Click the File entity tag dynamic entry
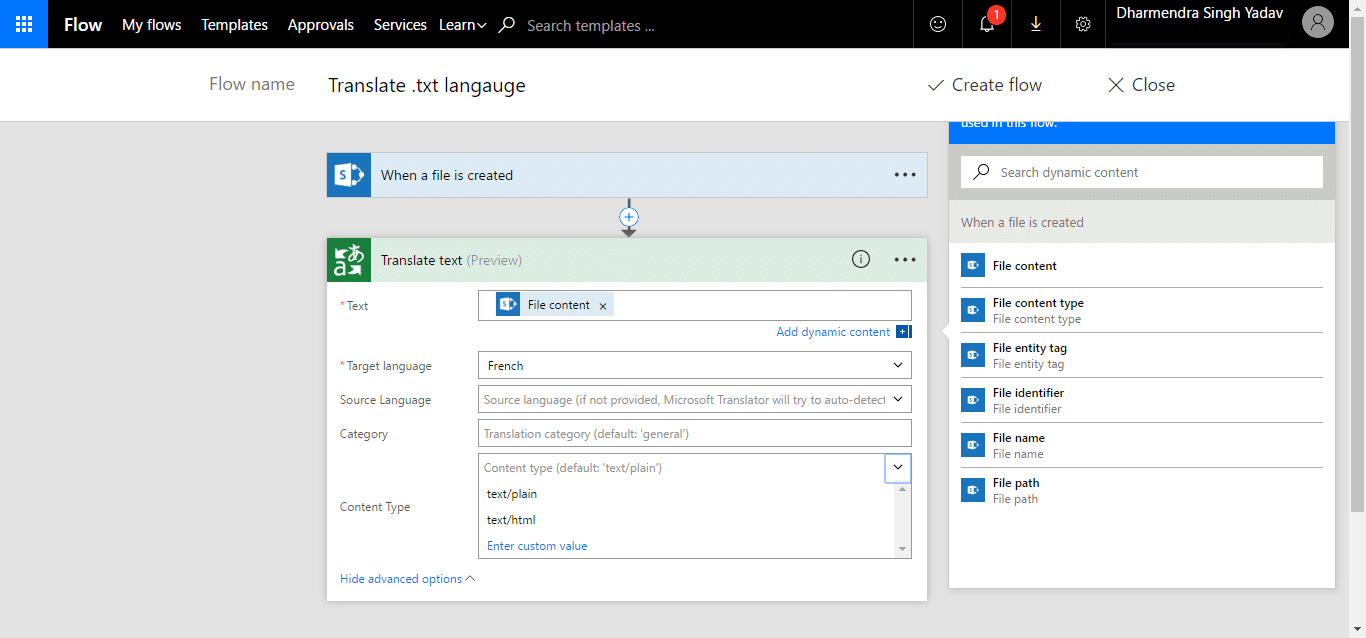 tap(1142, 355)
